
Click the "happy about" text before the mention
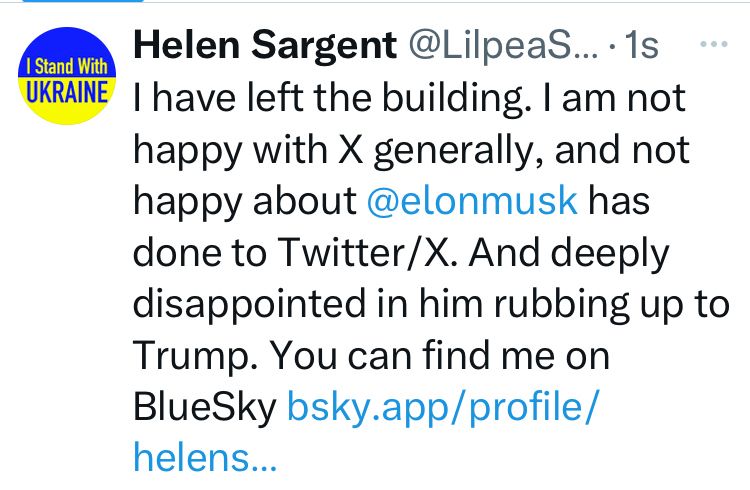coord(244,201)
